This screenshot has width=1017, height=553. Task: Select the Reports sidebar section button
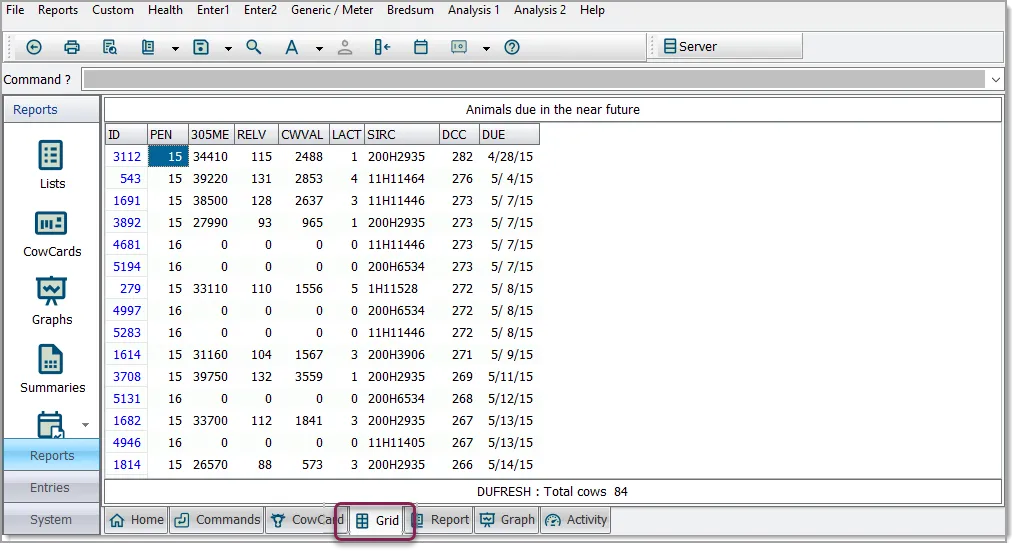click(52, 456)
